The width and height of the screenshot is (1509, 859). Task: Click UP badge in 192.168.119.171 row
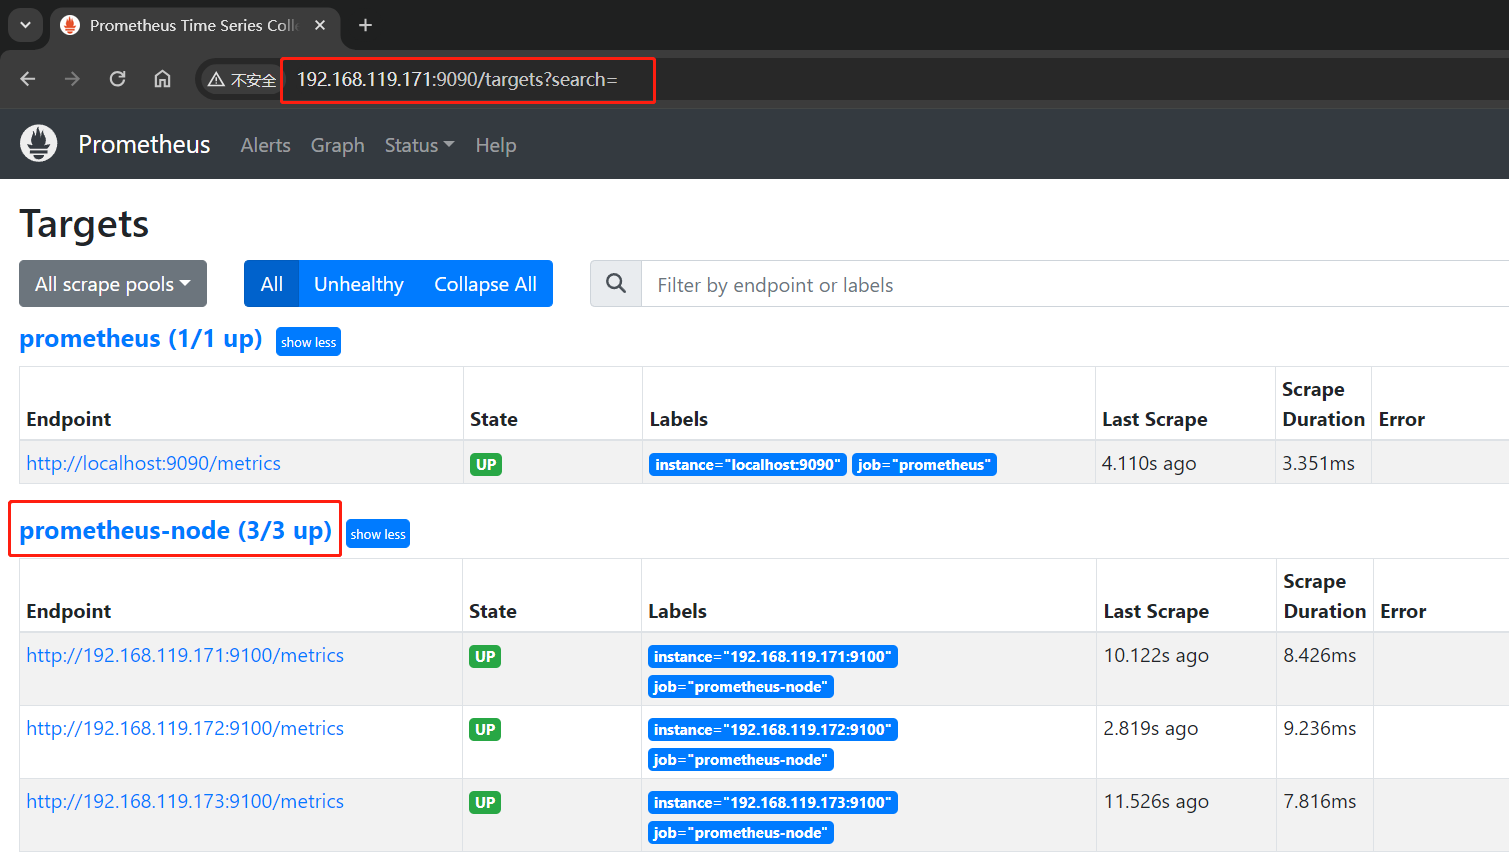[485, 657]
